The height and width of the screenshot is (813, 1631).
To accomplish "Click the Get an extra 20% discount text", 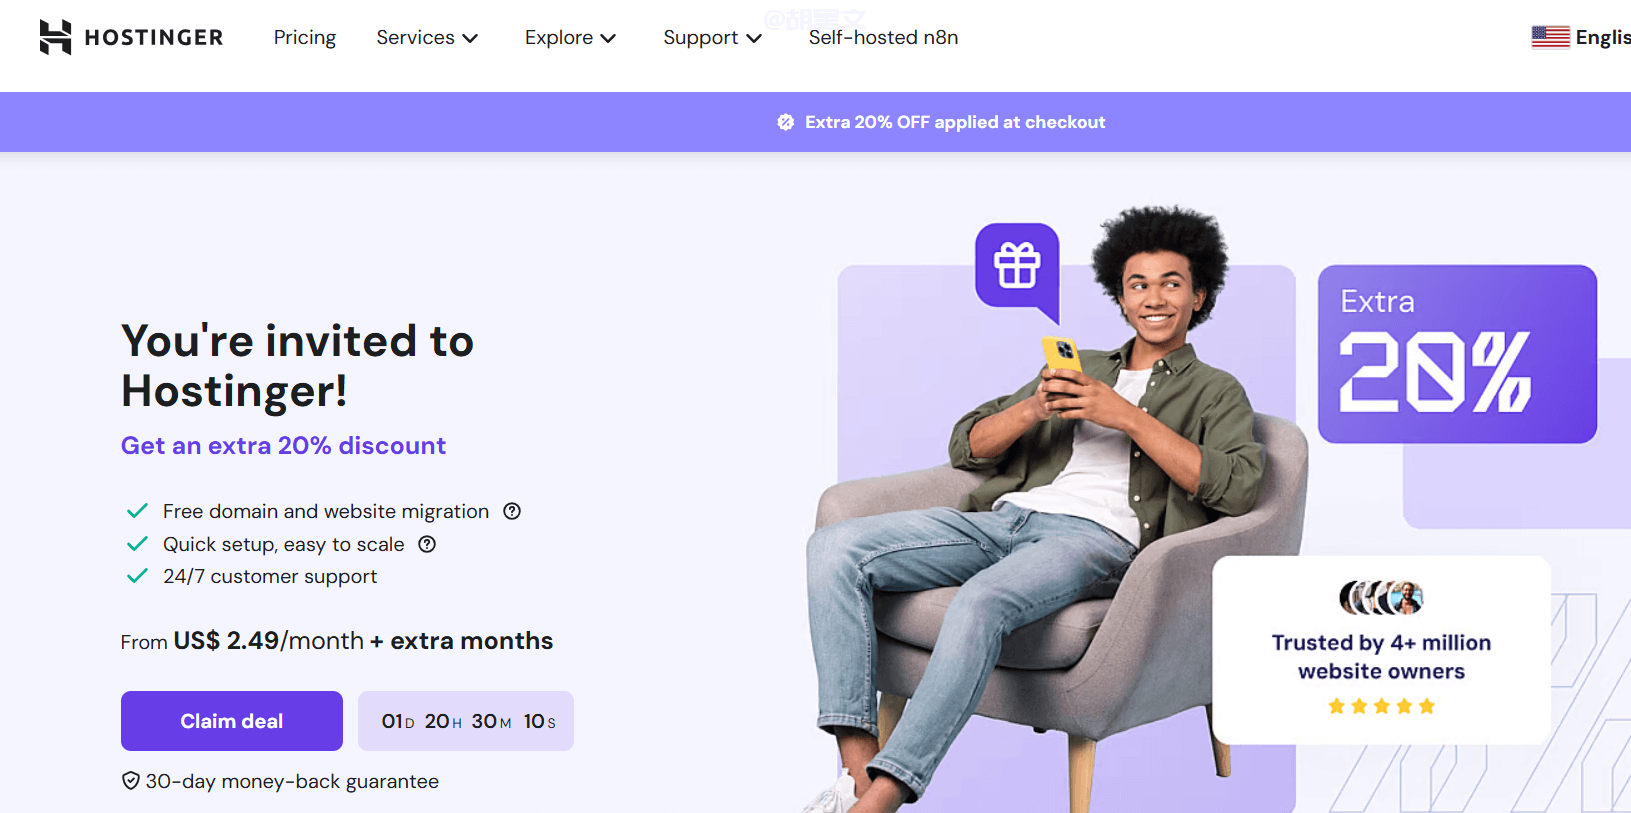I will tap(283, 445).
